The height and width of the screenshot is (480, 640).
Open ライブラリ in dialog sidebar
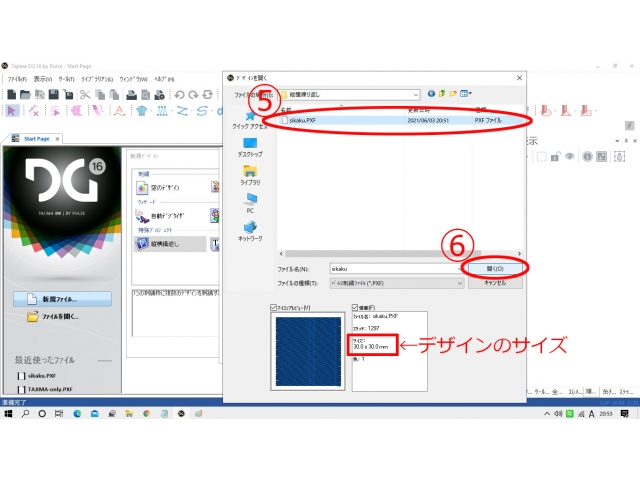[250, 176]
